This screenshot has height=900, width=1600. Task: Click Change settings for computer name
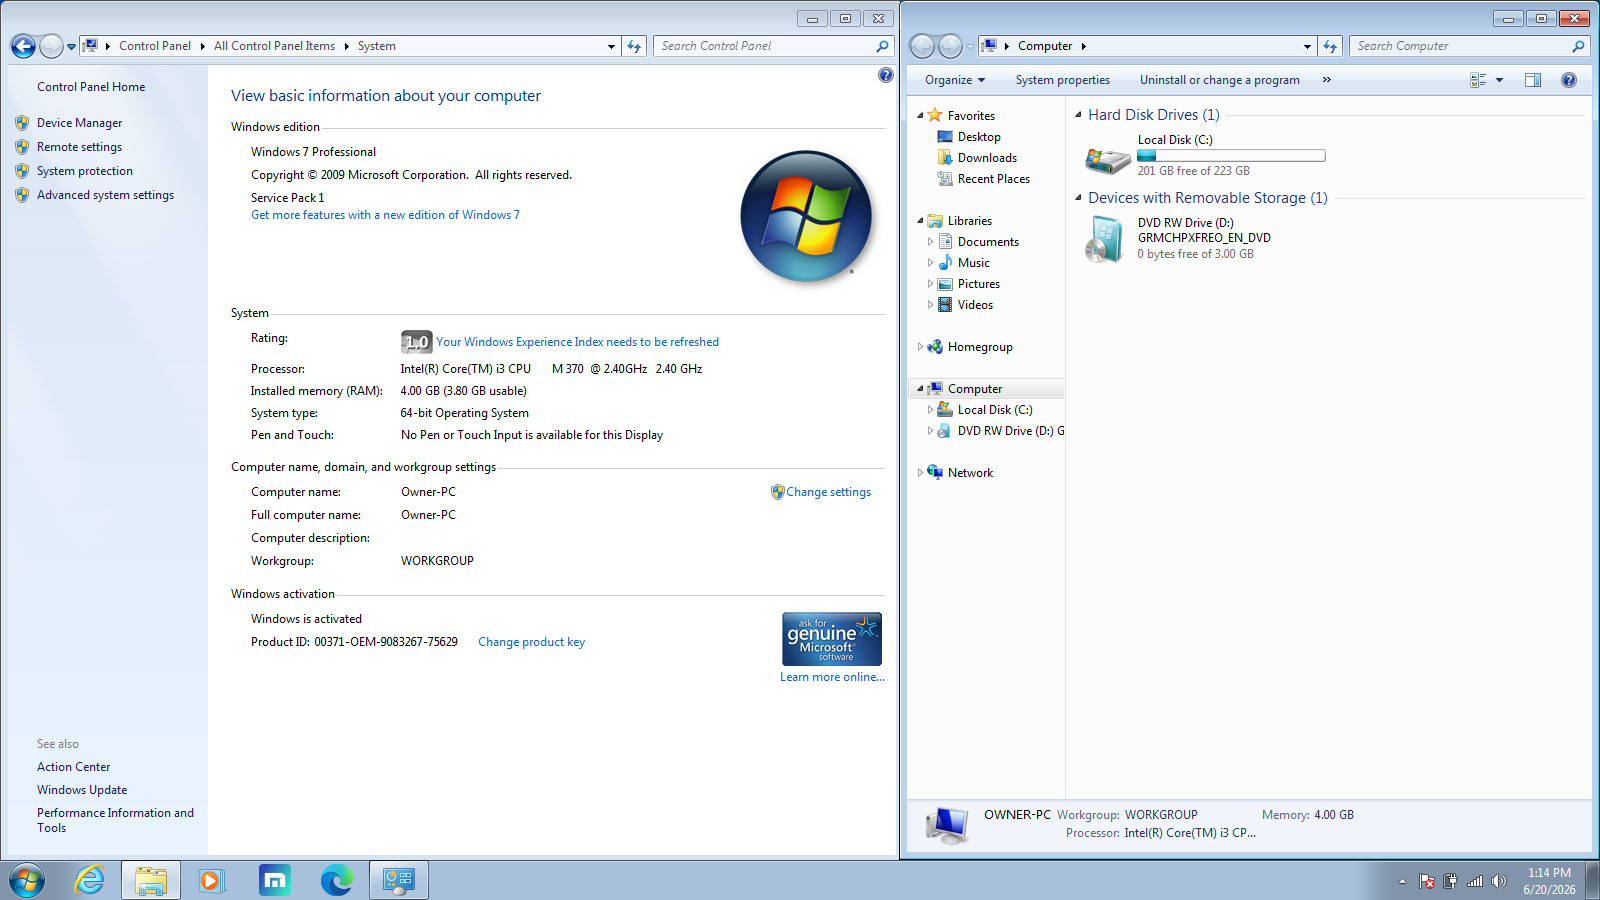pyautogui.click(x=828, y=492)
